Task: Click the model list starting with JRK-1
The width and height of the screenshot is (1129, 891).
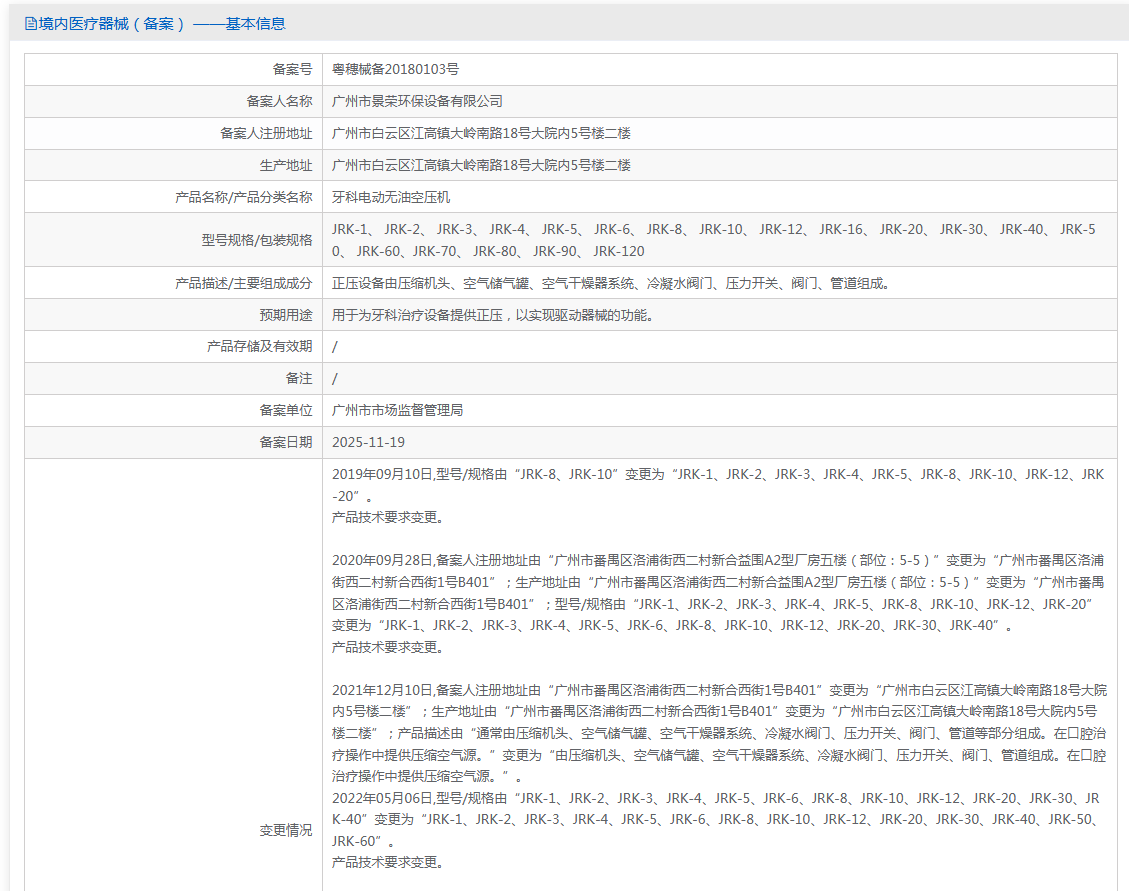Action: coord(714,240)
